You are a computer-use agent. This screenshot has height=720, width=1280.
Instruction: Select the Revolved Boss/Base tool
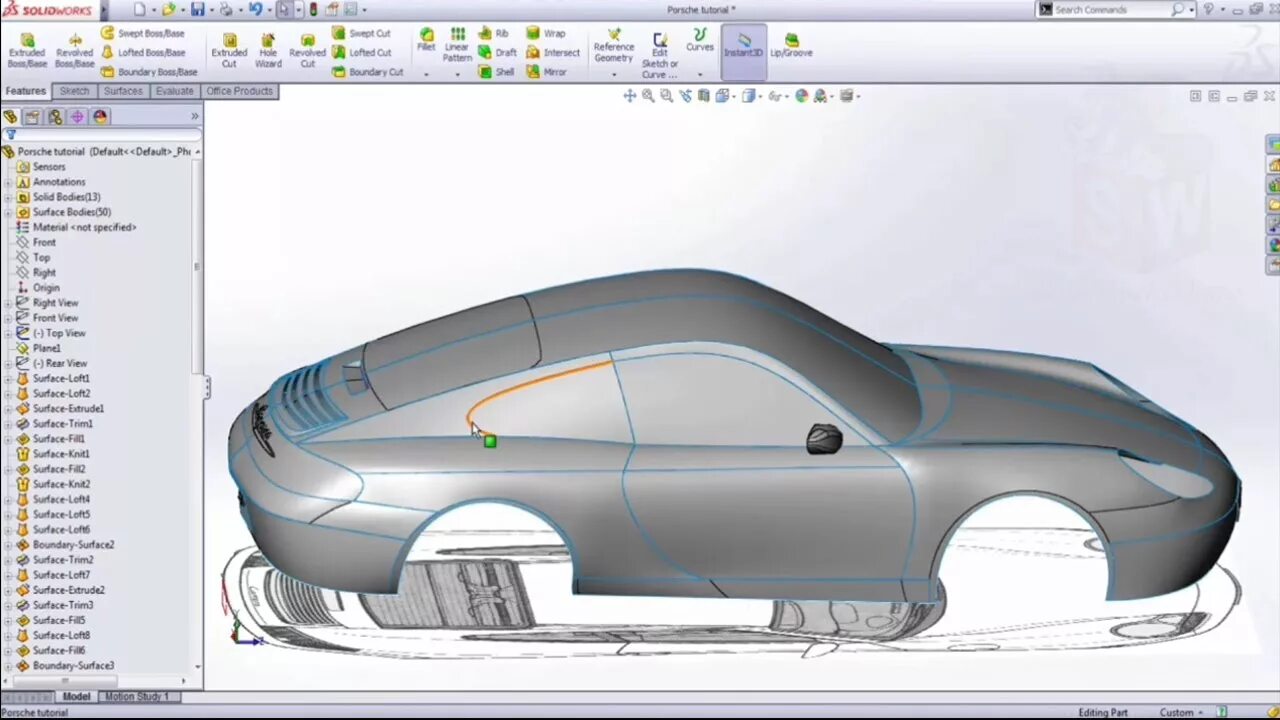74,50
